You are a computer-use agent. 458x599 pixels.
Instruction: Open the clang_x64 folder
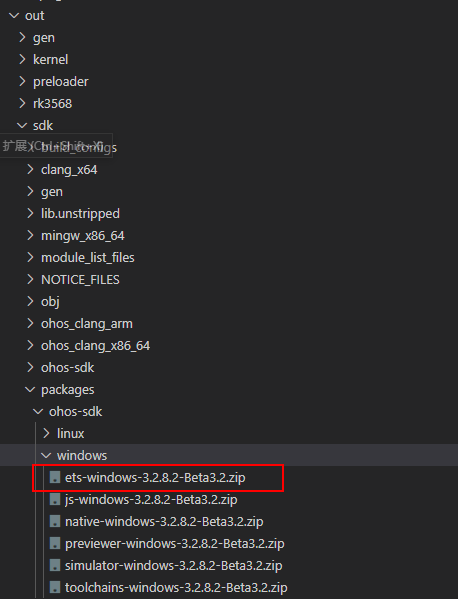pos(69,170)
